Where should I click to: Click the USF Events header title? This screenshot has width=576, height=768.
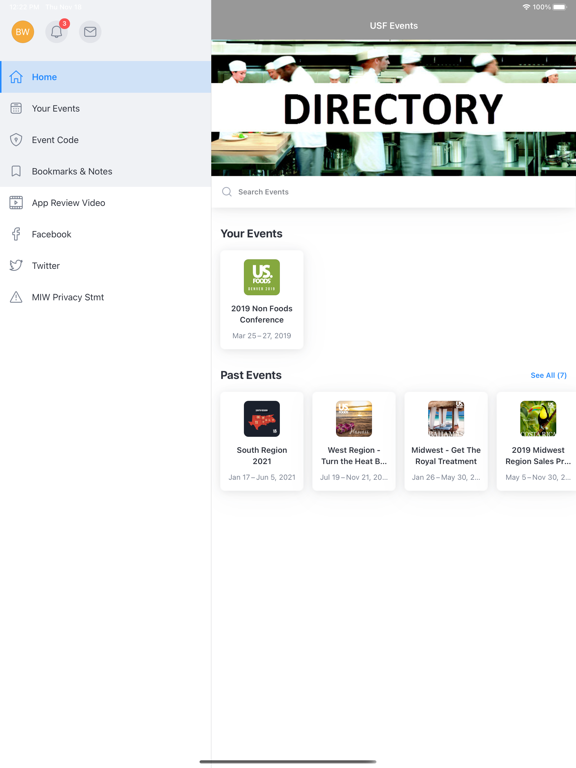pyautogui.click(x=394, y=25)
